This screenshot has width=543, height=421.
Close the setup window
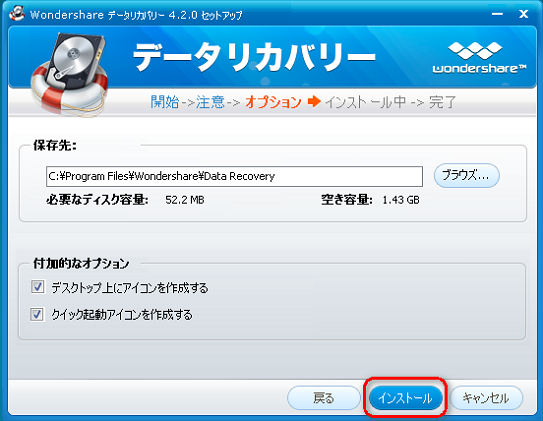[x=524, y=14]
